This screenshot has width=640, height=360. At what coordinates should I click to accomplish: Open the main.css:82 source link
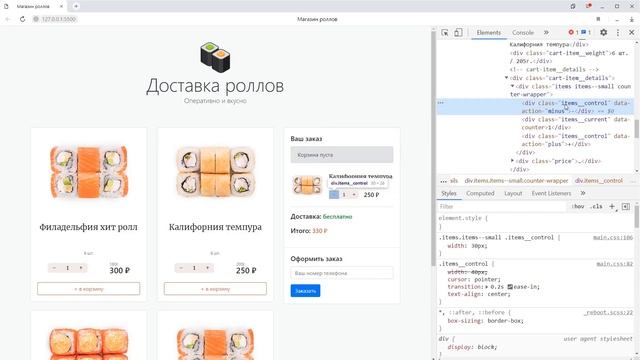pyautogui.click(x=614, y=264)
